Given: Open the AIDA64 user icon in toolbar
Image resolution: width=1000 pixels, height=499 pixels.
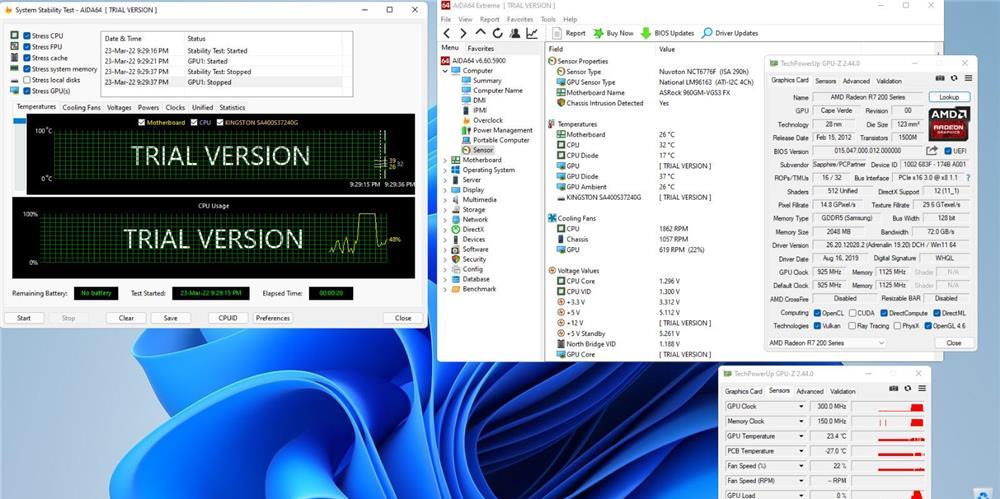Looking at the screenshot, I should (514, 33).
